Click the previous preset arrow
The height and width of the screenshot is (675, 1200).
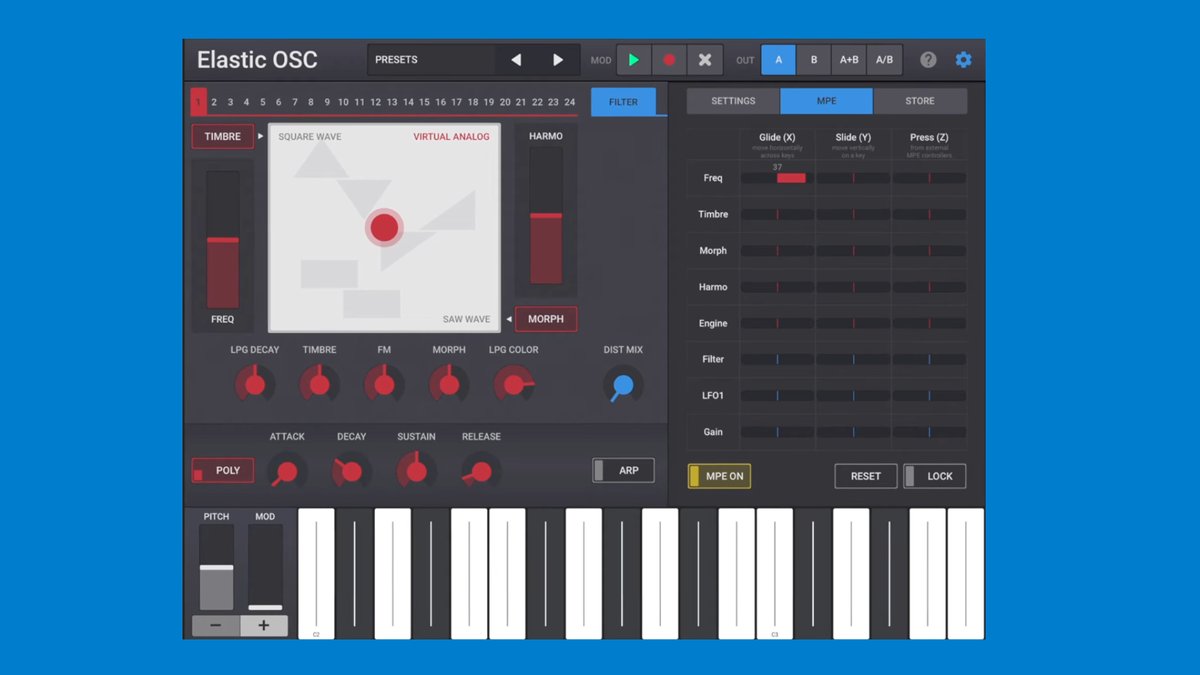[516, 59]
